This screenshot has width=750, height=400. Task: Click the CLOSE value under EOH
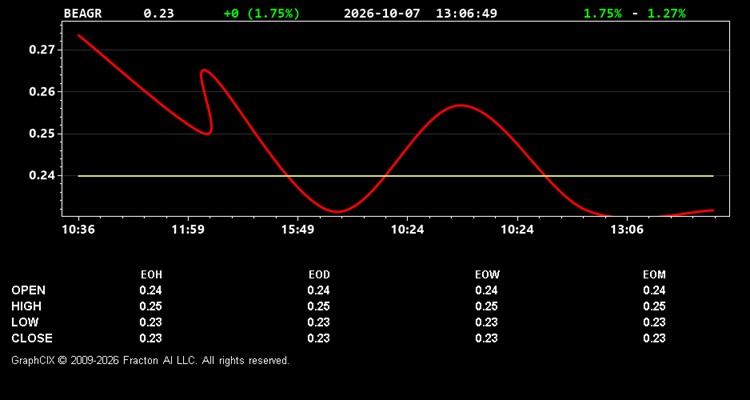[x=151, y=338]
